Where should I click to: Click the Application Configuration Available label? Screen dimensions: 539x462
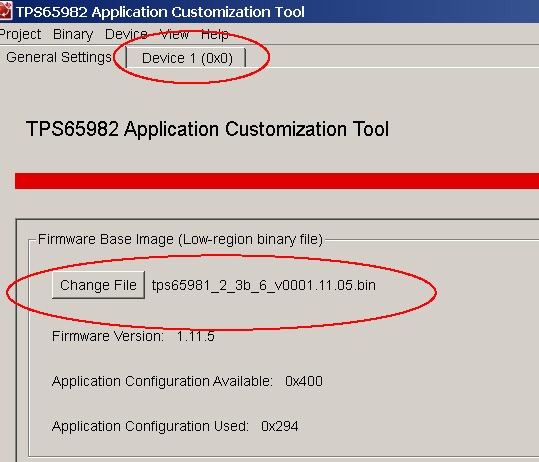(x=162, y=381)
